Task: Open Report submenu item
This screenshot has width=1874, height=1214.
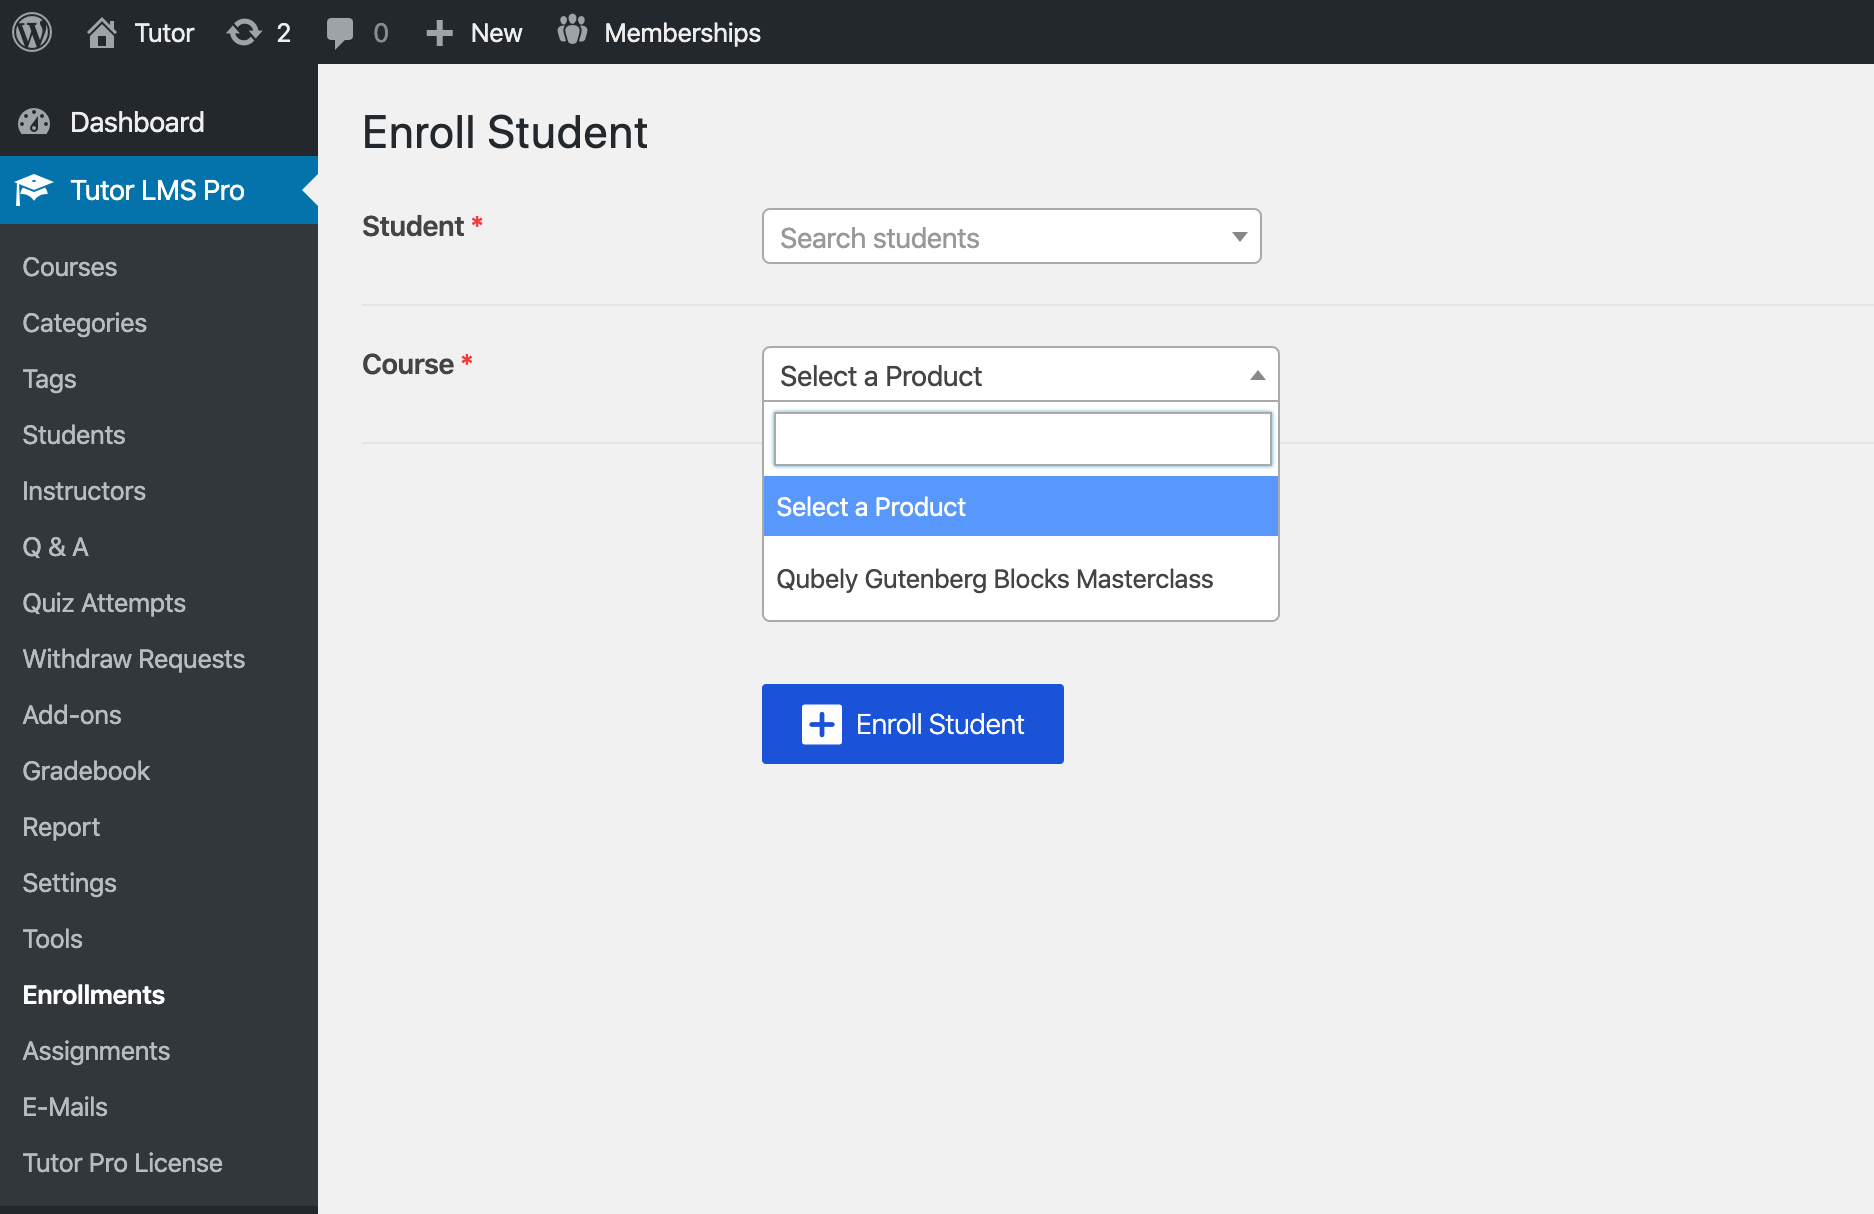Action: tap(61, 827)
